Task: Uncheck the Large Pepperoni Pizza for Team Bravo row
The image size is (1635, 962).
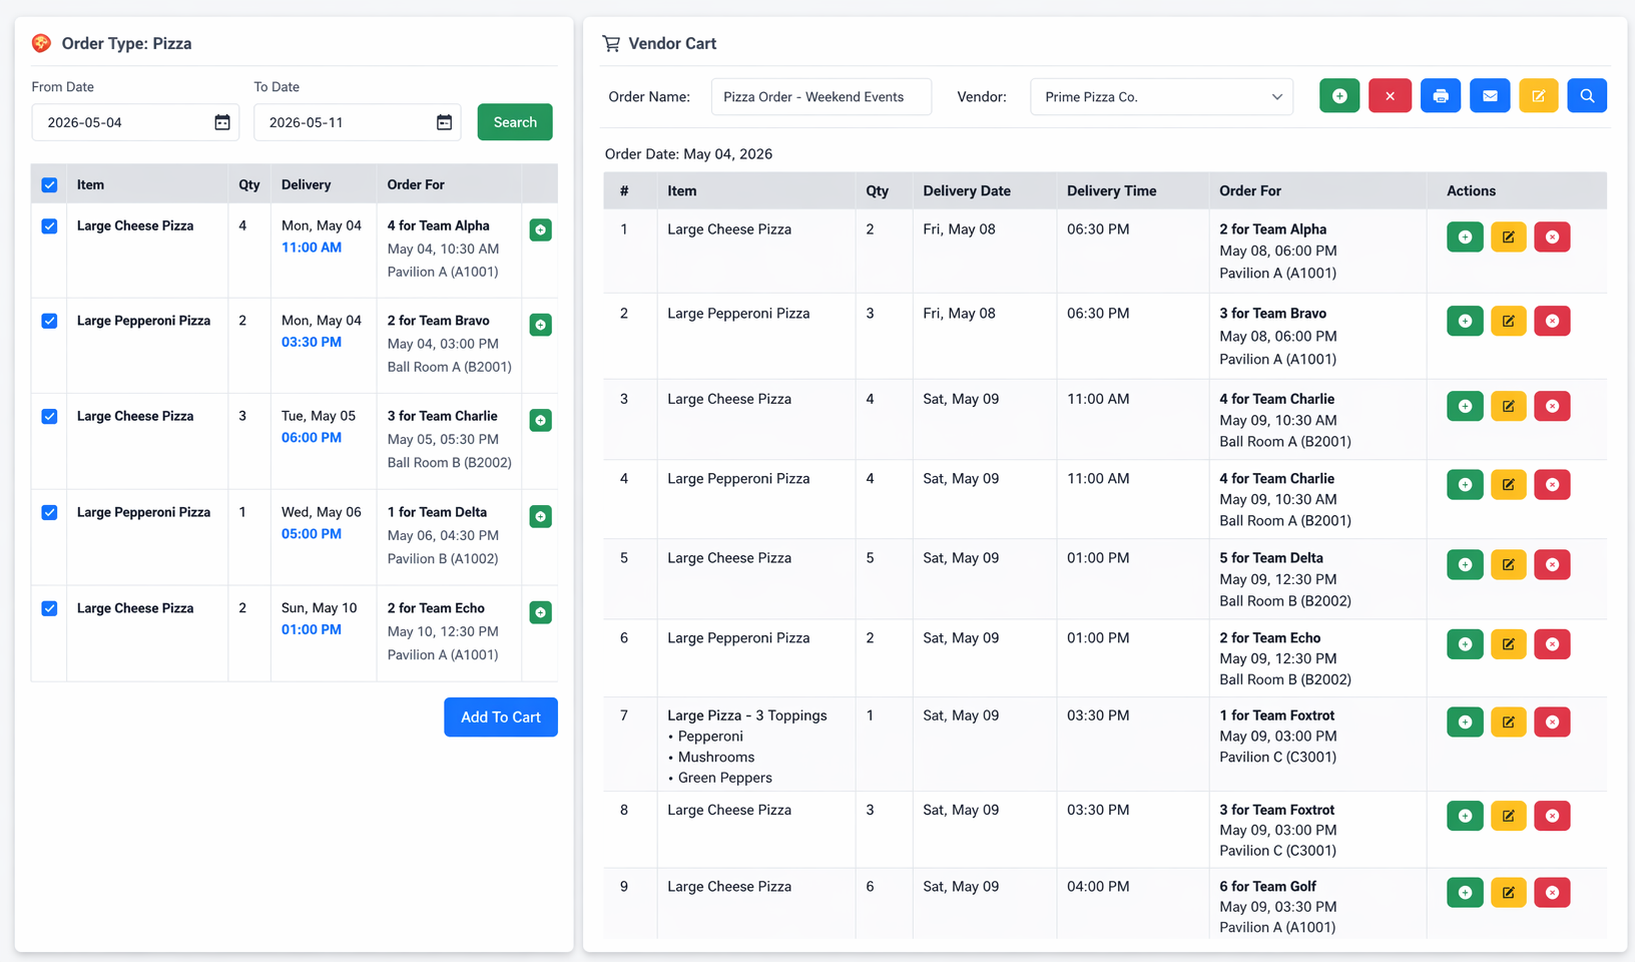Action: [x=49, y=321]
